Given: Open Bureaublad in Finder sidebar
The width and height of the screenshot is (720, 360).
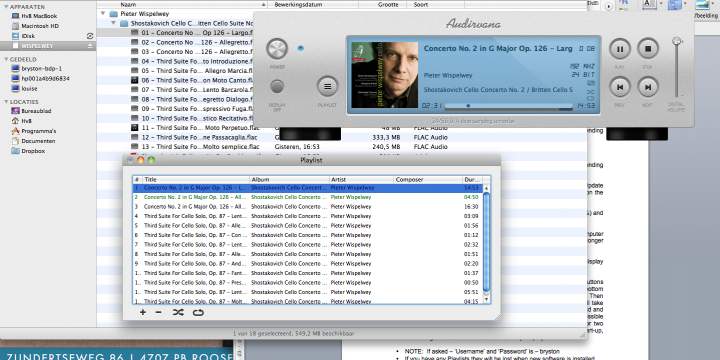Looking at the screenshot, I should point(31,111).
